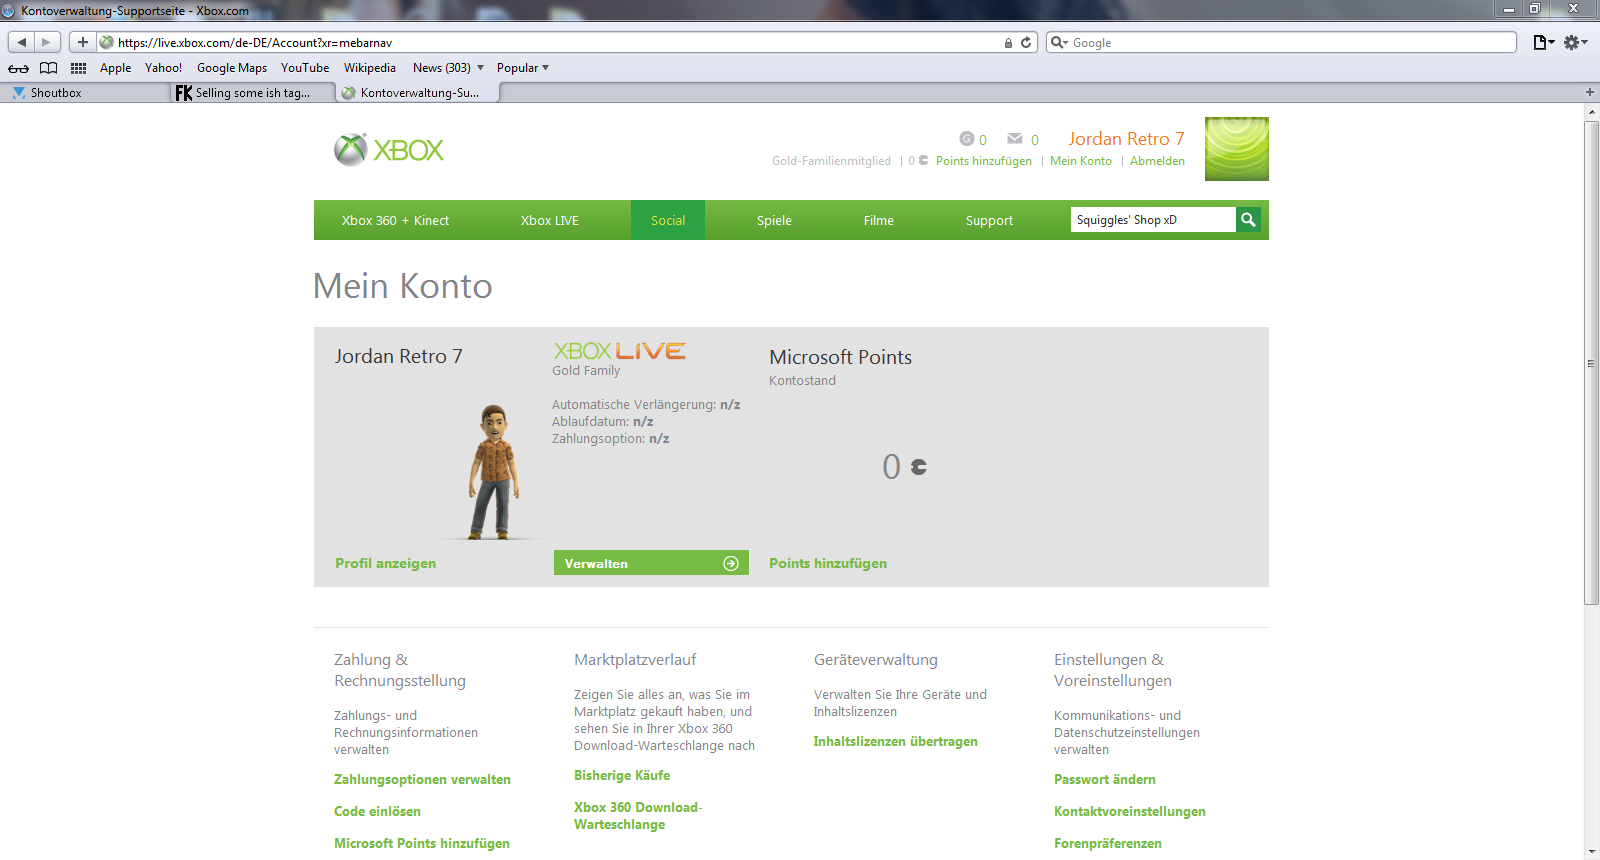This screenshot has width=1600, height=860.
Task: Open the Xbox LIVE nav menu
Action: pos(550,220)
